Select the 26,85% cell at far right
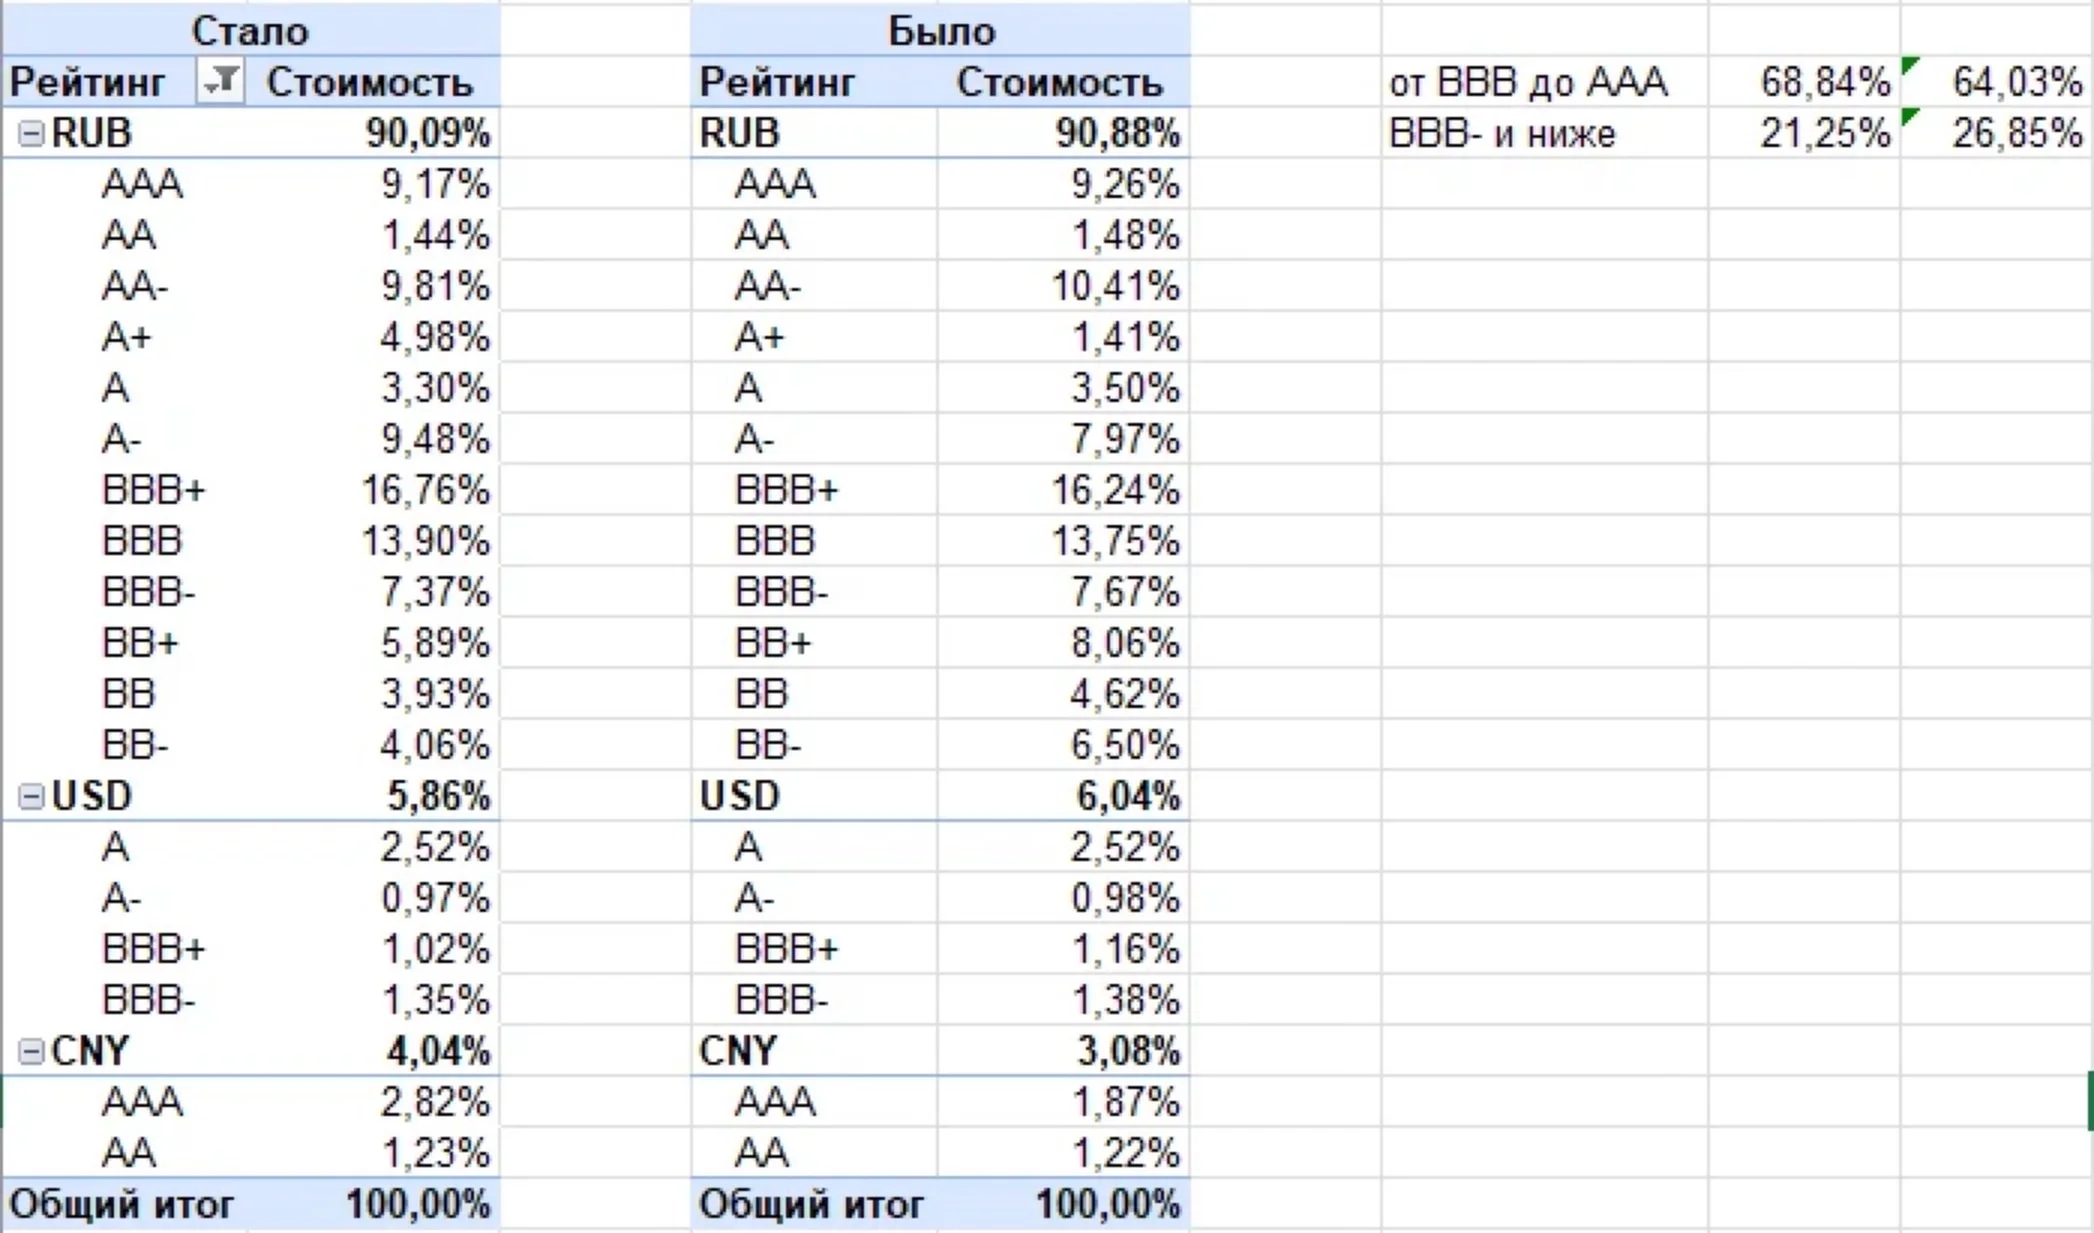Viewport: 2094px width, 1233px height. pyautogui.click(x=1996, y=132)
